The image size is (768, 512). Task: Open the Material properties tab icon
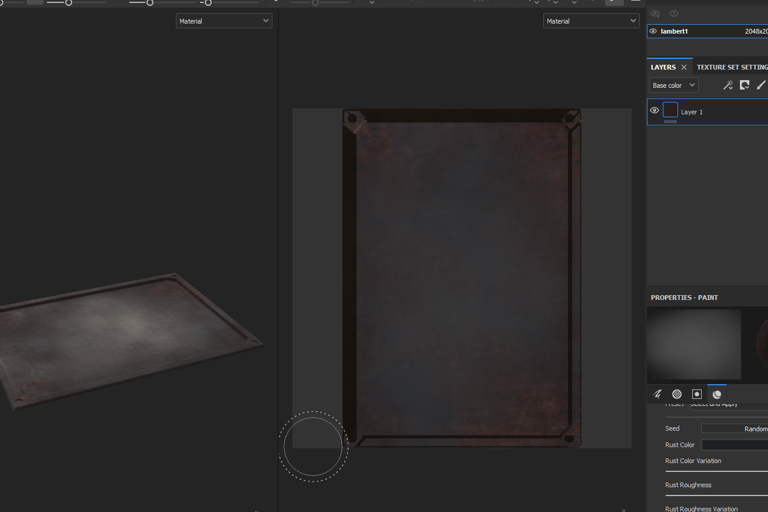tap(717, 394)
